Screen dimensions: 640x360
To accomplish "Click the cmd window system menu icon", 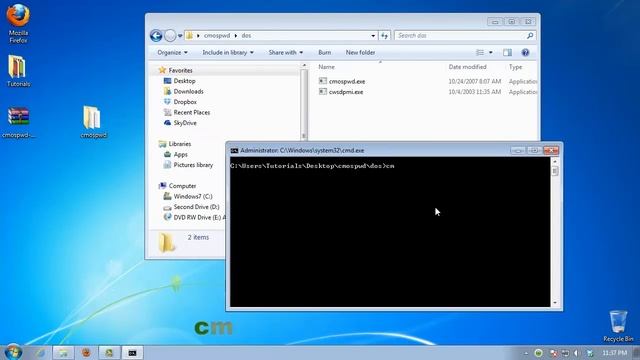I will 234,151.
